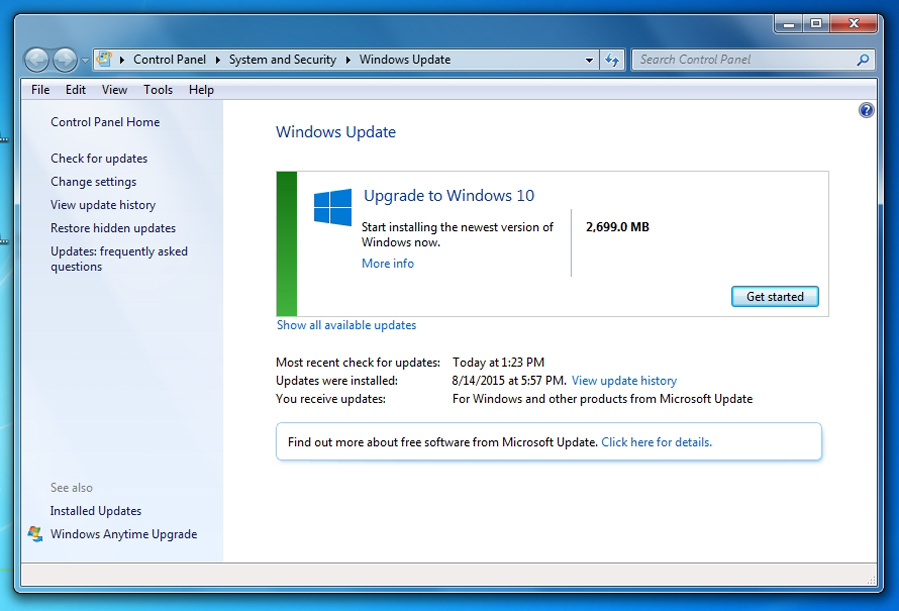
Task: Go to System and Security breadcrumb
Action: [282, 60]
